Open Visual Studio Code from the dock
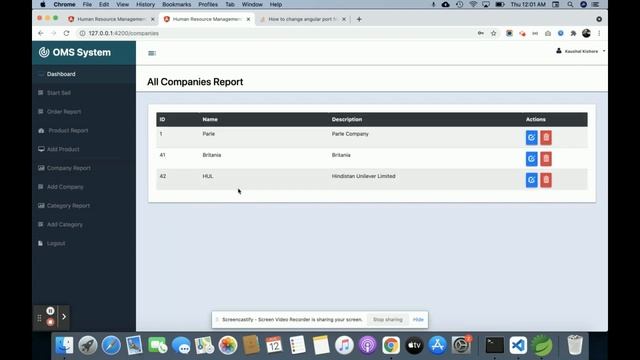 tap(518, 345)
